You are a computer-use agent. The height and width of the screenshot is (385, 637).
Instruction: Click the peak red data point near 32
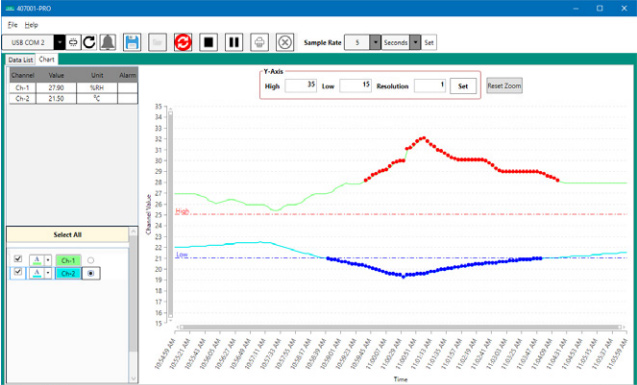coord(423,138)
